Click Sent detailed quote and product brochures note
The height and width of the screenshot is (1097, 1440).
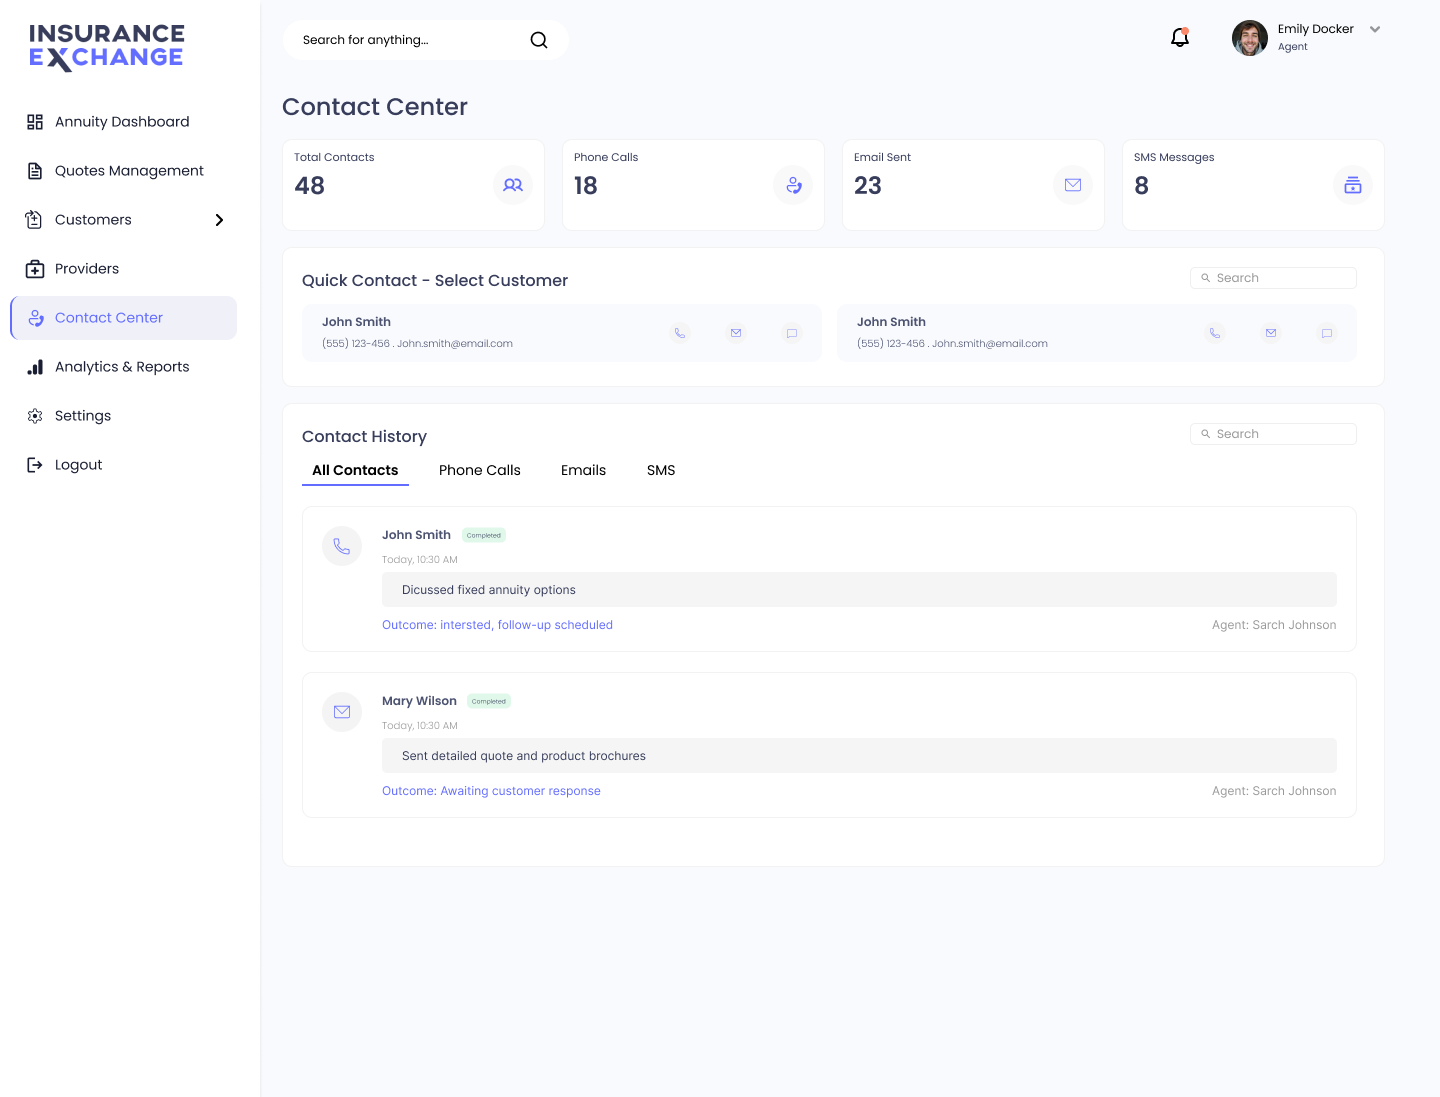[x=859, y=756]
